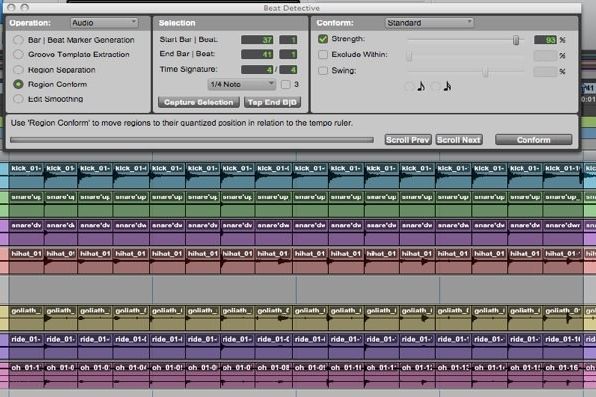This screenshot has width=596, height=397.
Task: Click the Capture Selection button
Action: 199,102
